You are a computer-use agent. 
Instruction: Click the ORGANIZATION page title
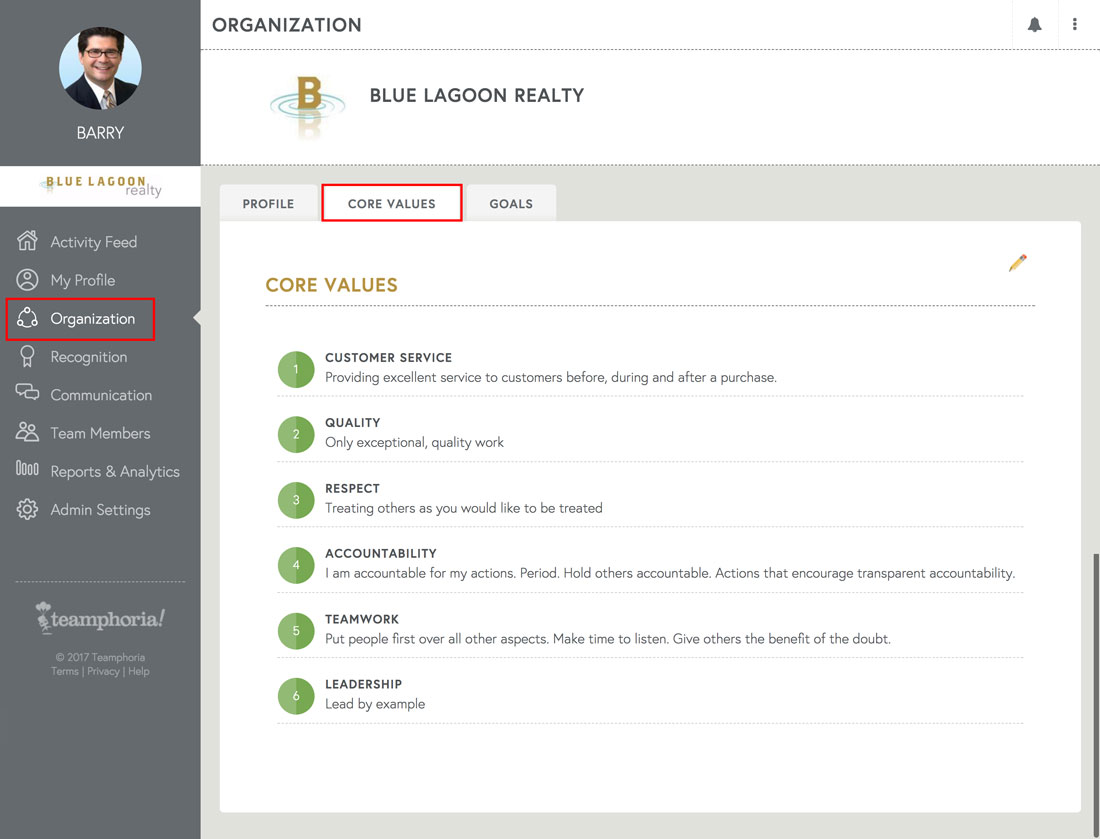tap(287, 25)
